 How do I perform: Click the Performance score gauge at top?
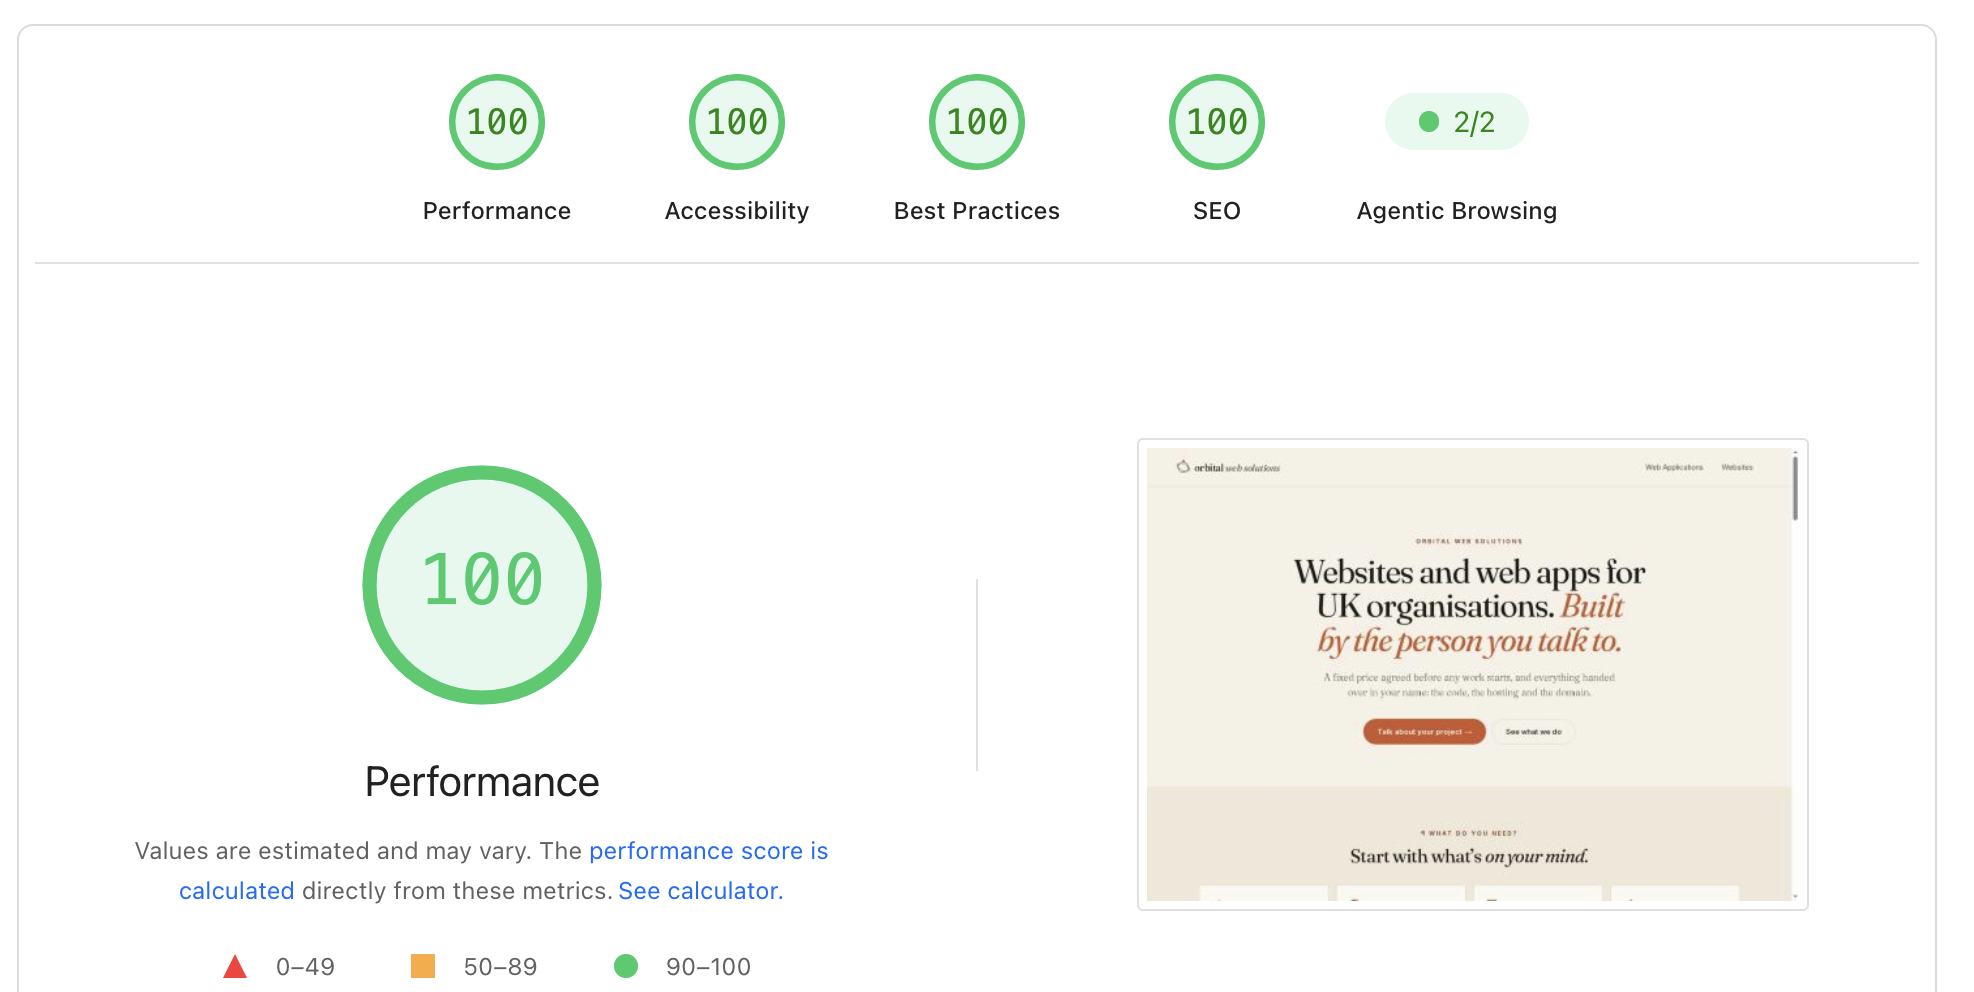[x=497, y=122]
